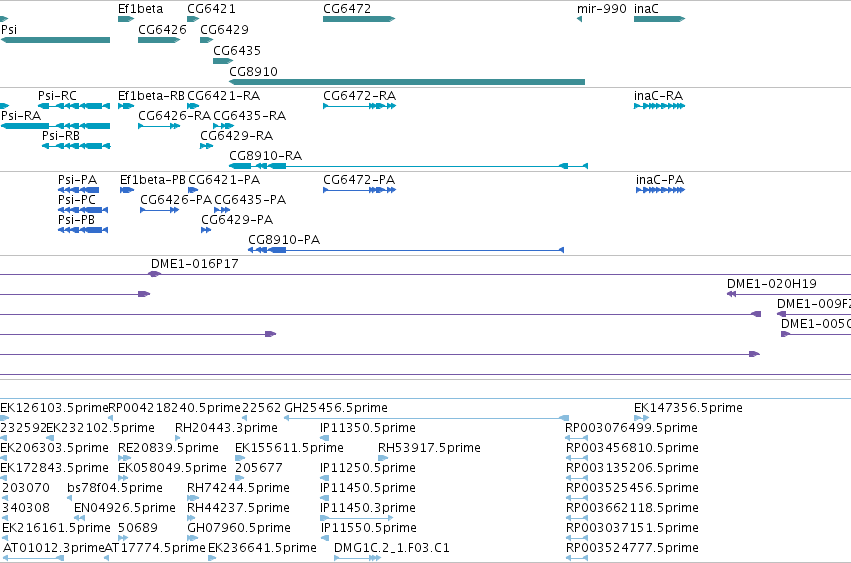Click the IP11450.5prime EST label
851x563 pixels.
click(x=368, y=488)
